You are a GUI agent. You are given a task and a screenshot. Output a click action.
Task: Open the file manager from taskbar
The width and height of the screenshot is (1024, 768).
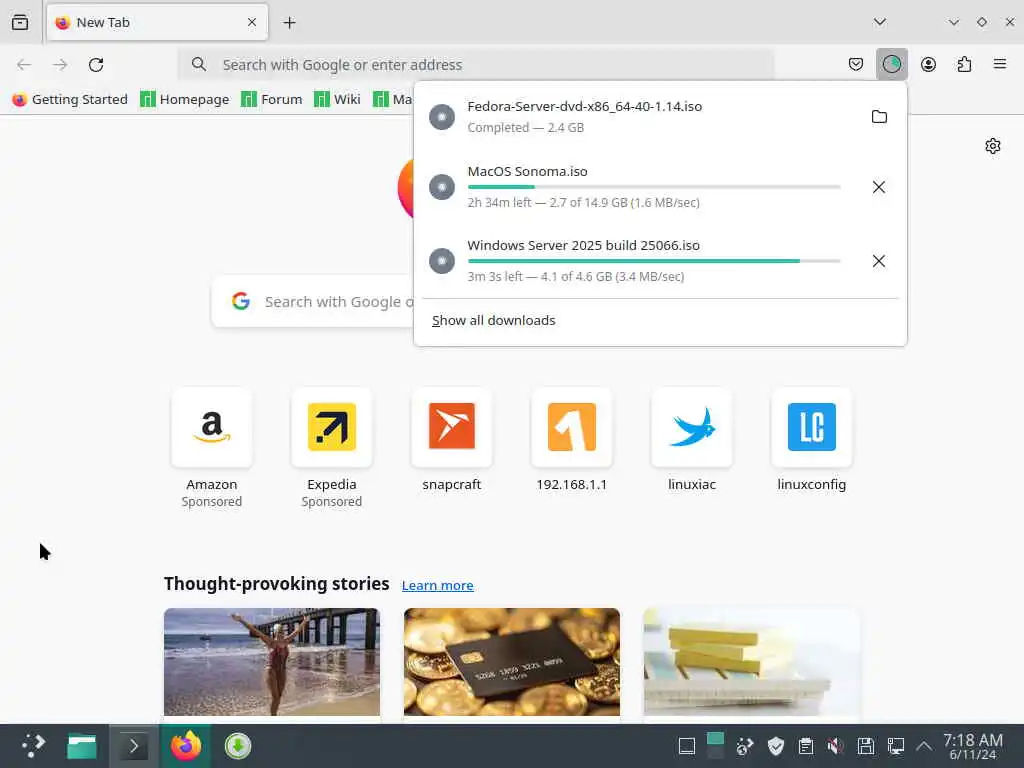point(82,746)
